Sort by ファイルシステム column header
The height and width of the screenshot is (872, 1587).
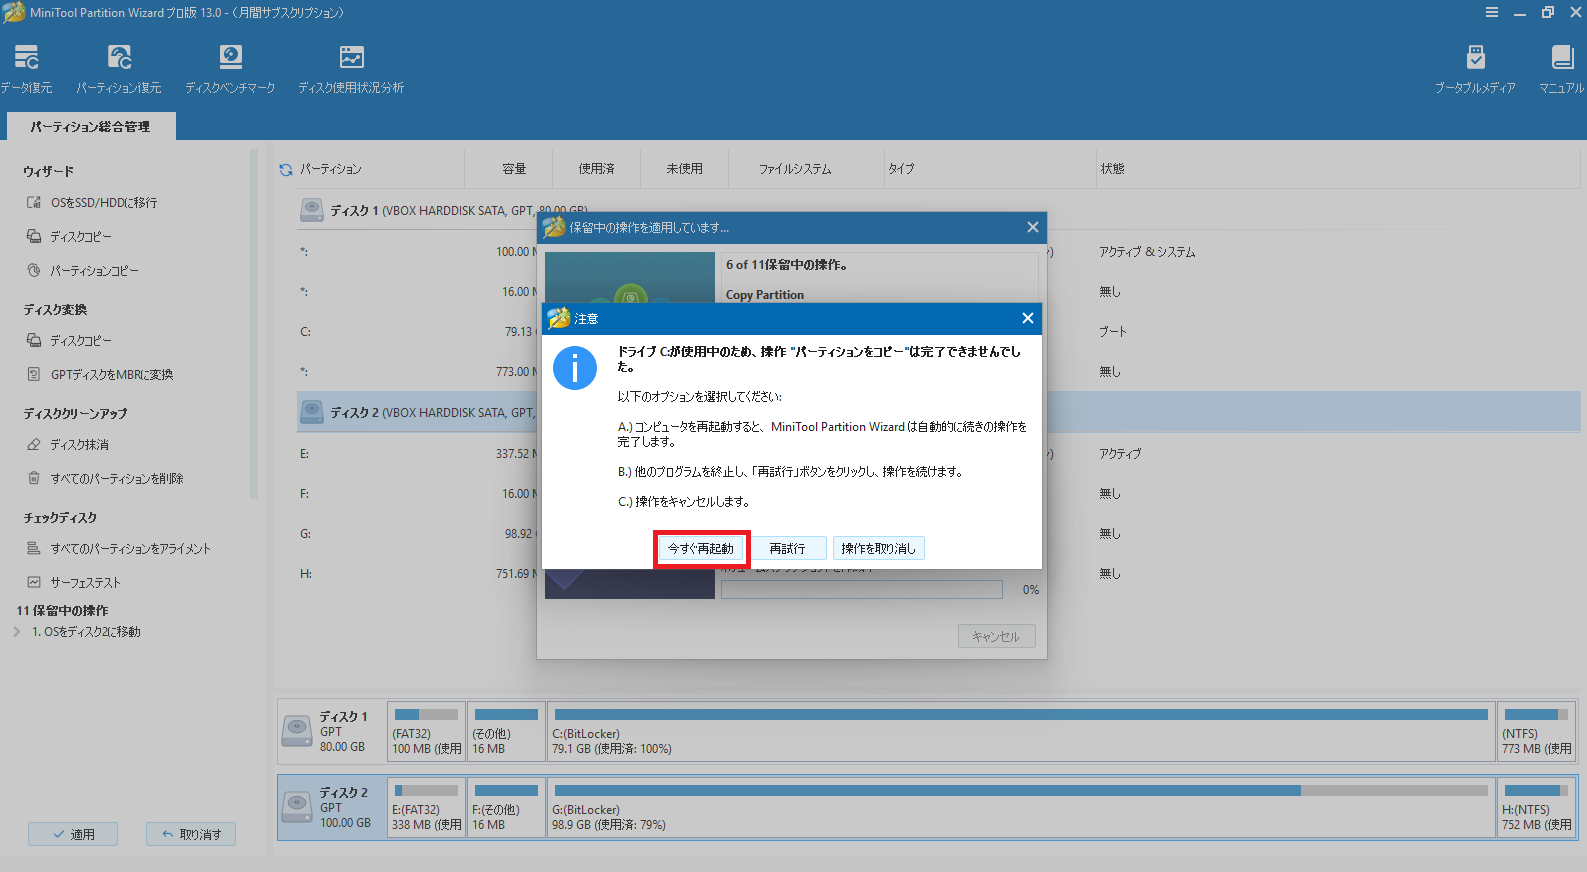[x=795, y=169]
